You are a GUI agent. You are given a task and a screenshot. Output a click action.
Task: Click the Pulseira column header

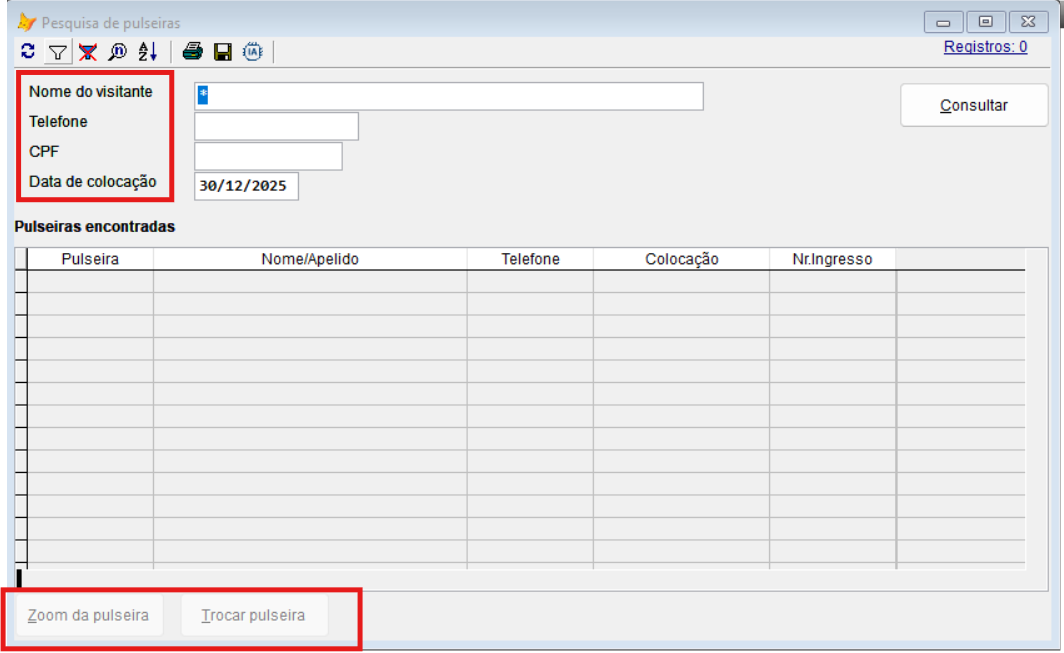[90, 259]
